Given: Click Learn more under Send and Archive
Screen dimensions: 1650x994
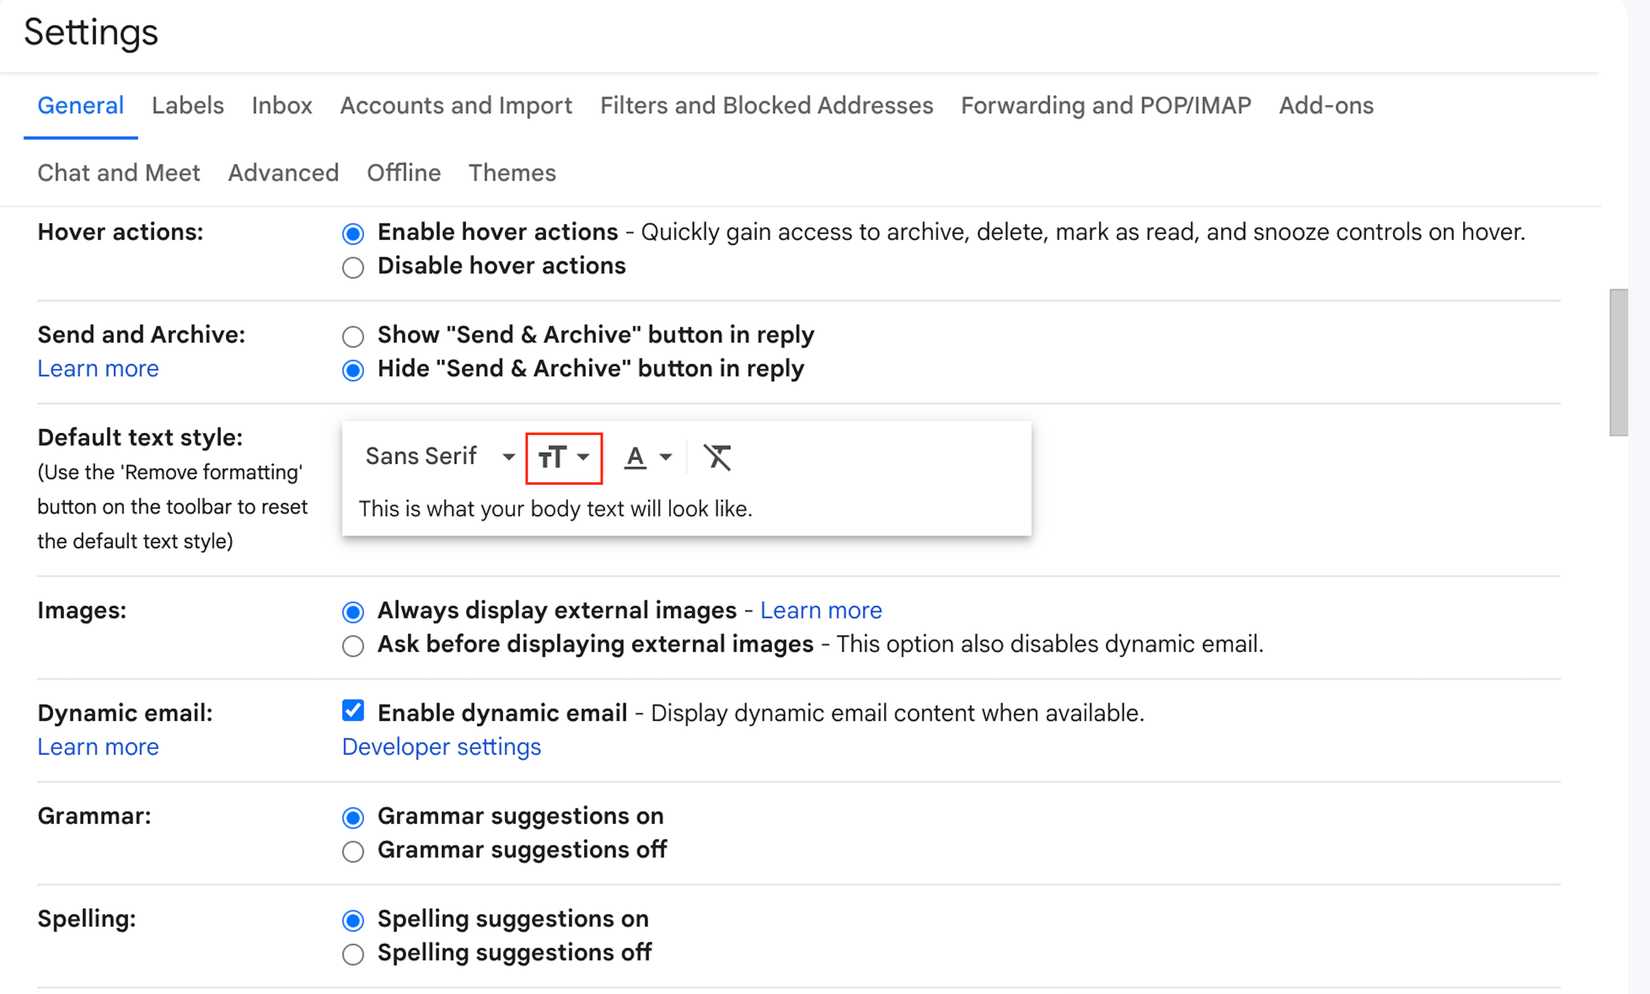Looking at the screenshot, I should [x=97, y=368].
